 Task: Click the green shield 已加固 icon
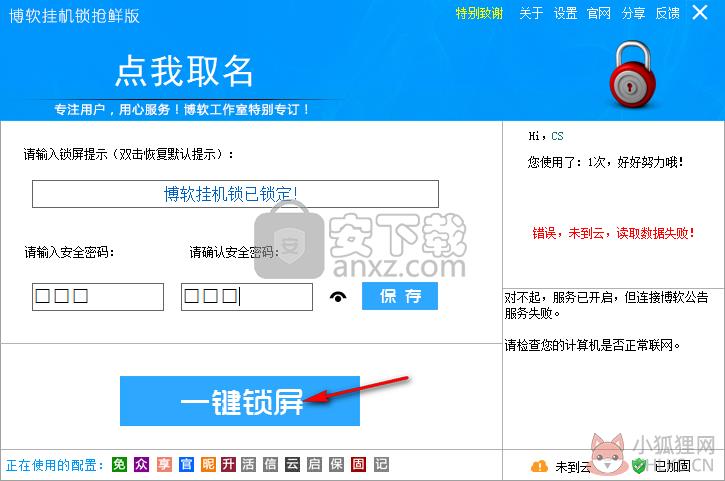click(x=639, y=466)
